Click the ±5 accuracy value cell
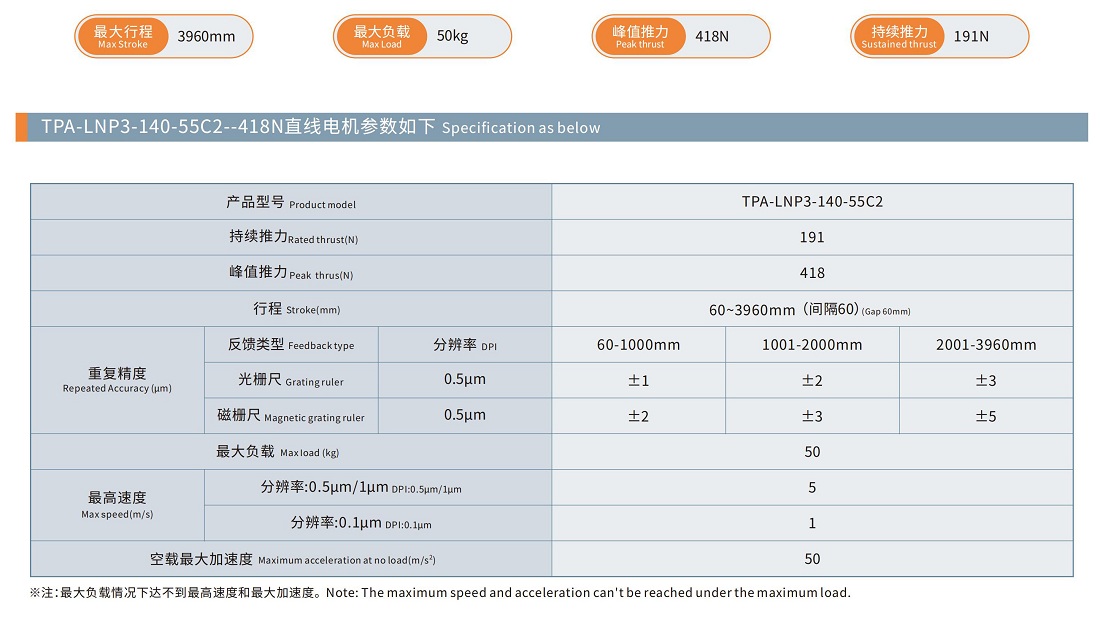Viewport: 1100px width, 619px height. coord(986,416)
